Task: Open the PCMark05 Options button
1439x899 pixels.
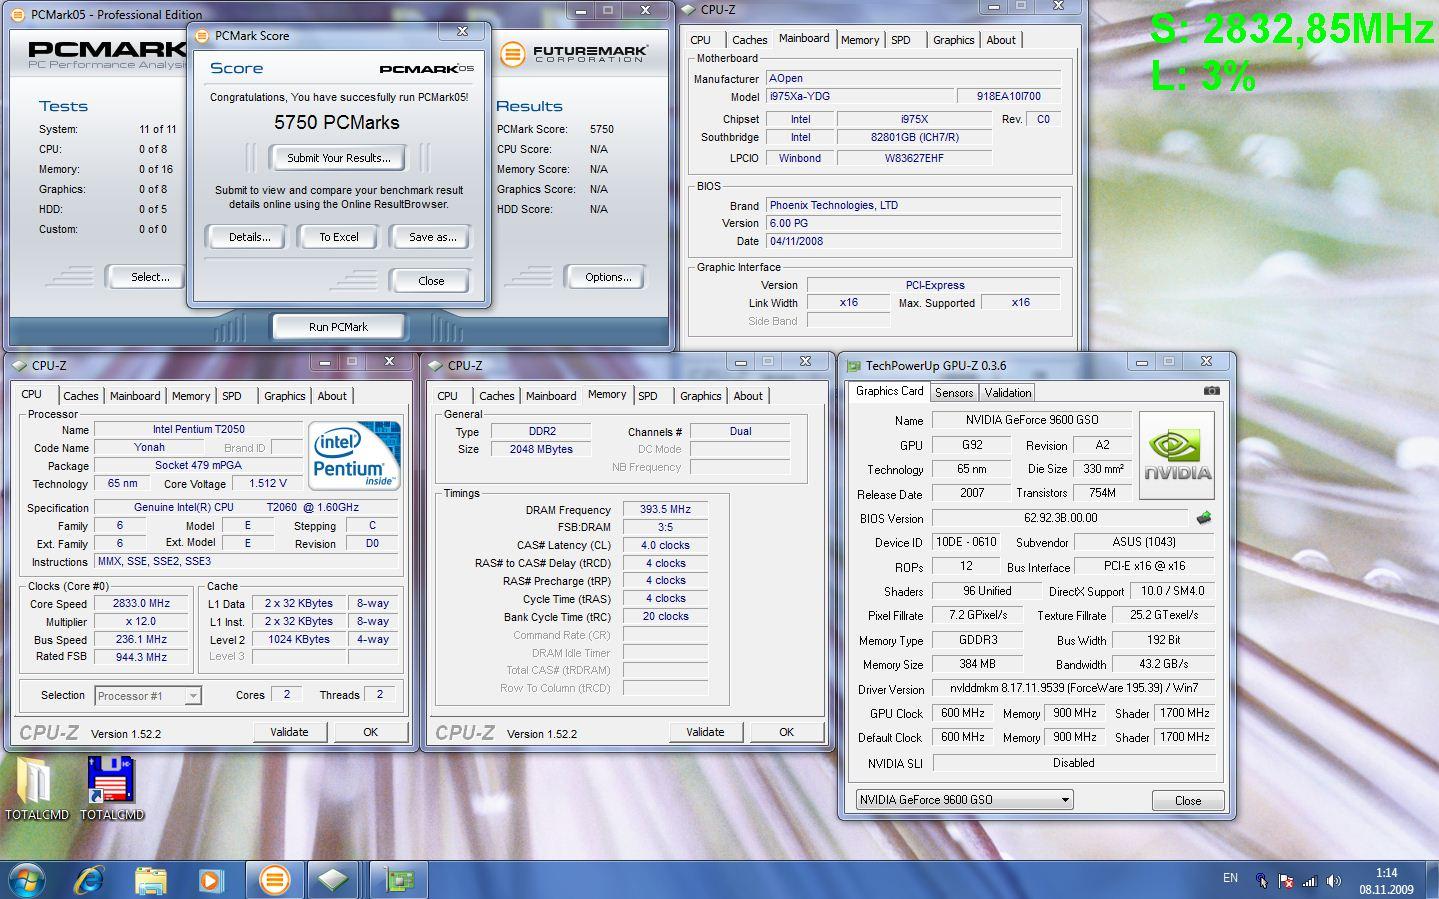Action: [x=608, y=277]
